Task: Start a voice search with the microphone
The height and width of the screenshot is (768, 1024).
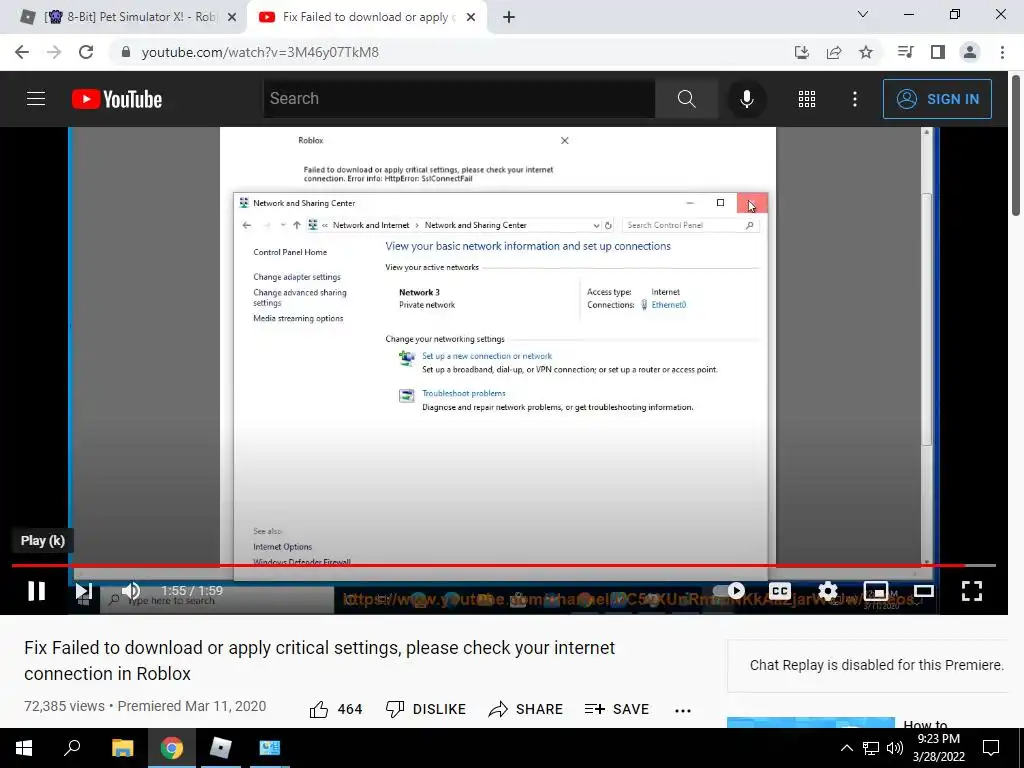Action: click(746, 99)
